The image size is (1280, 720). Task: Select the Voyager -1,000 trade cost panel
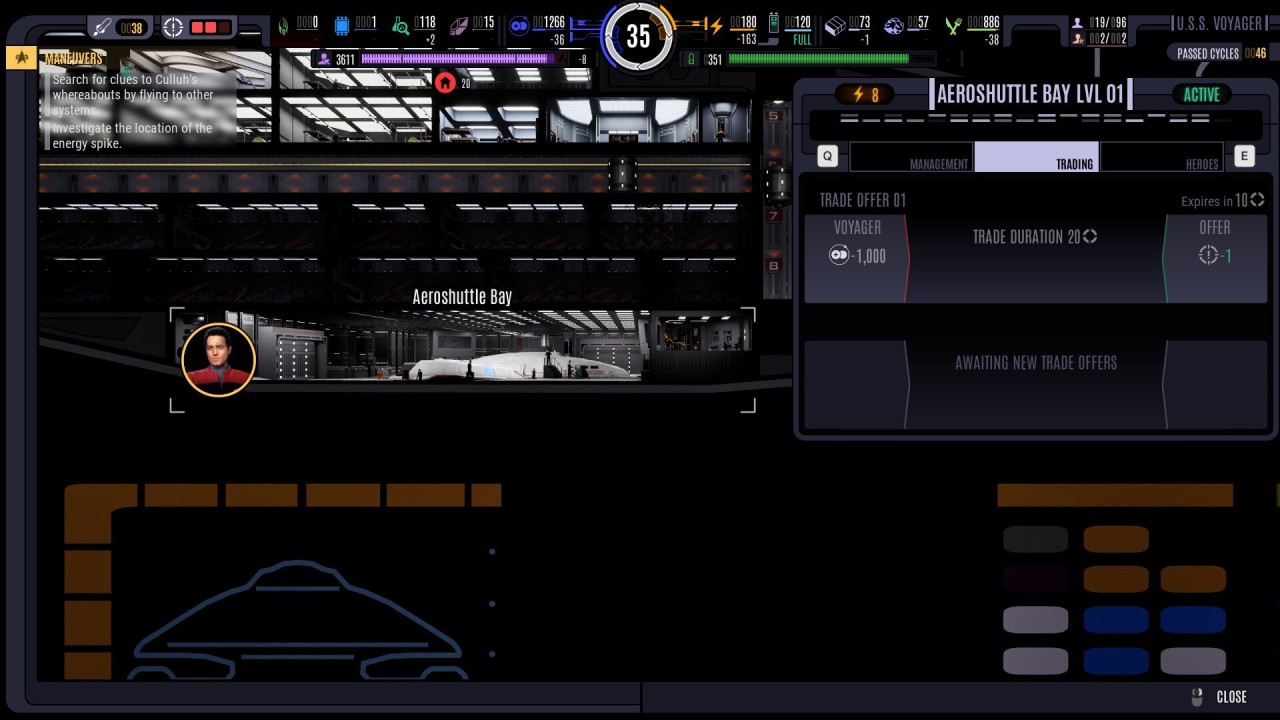tap(857, 257)
